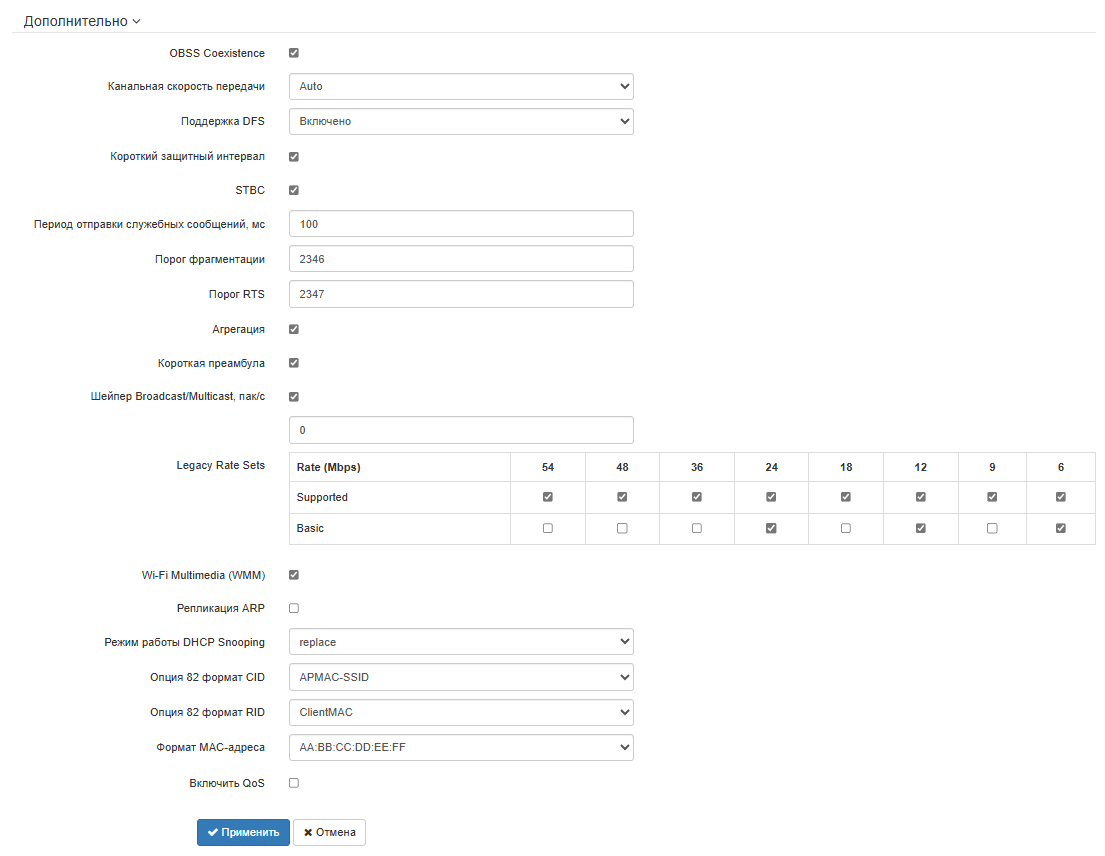Open Поддержка DFS dropdown
1105x856 pixels.
[461, 121]
